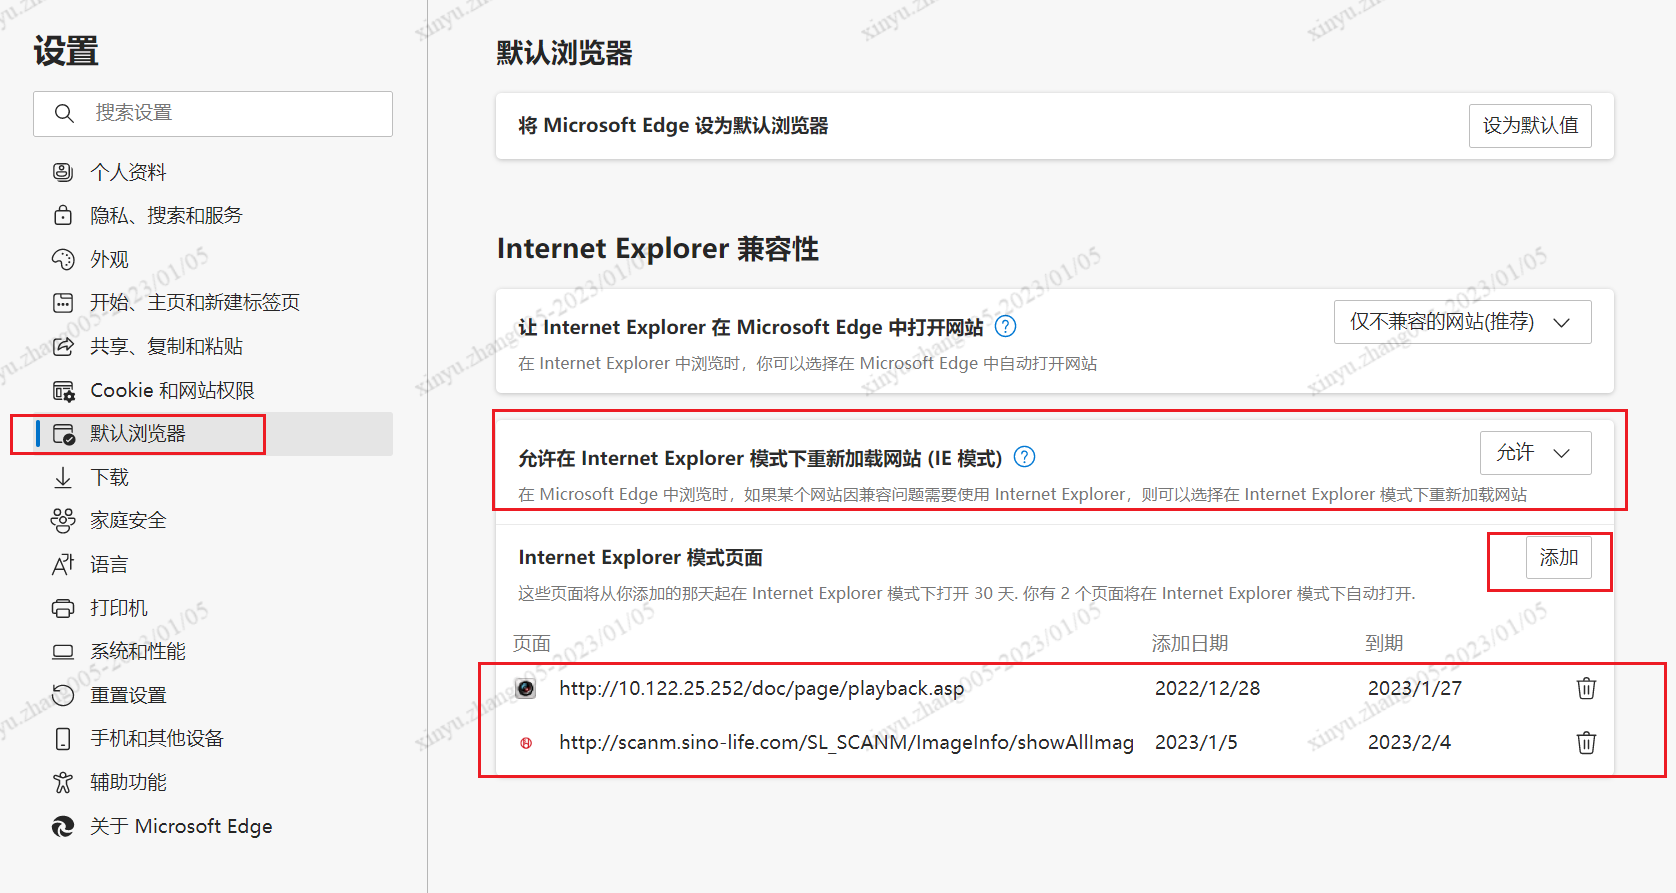Click the 语言 language icon

pos(63,564)
